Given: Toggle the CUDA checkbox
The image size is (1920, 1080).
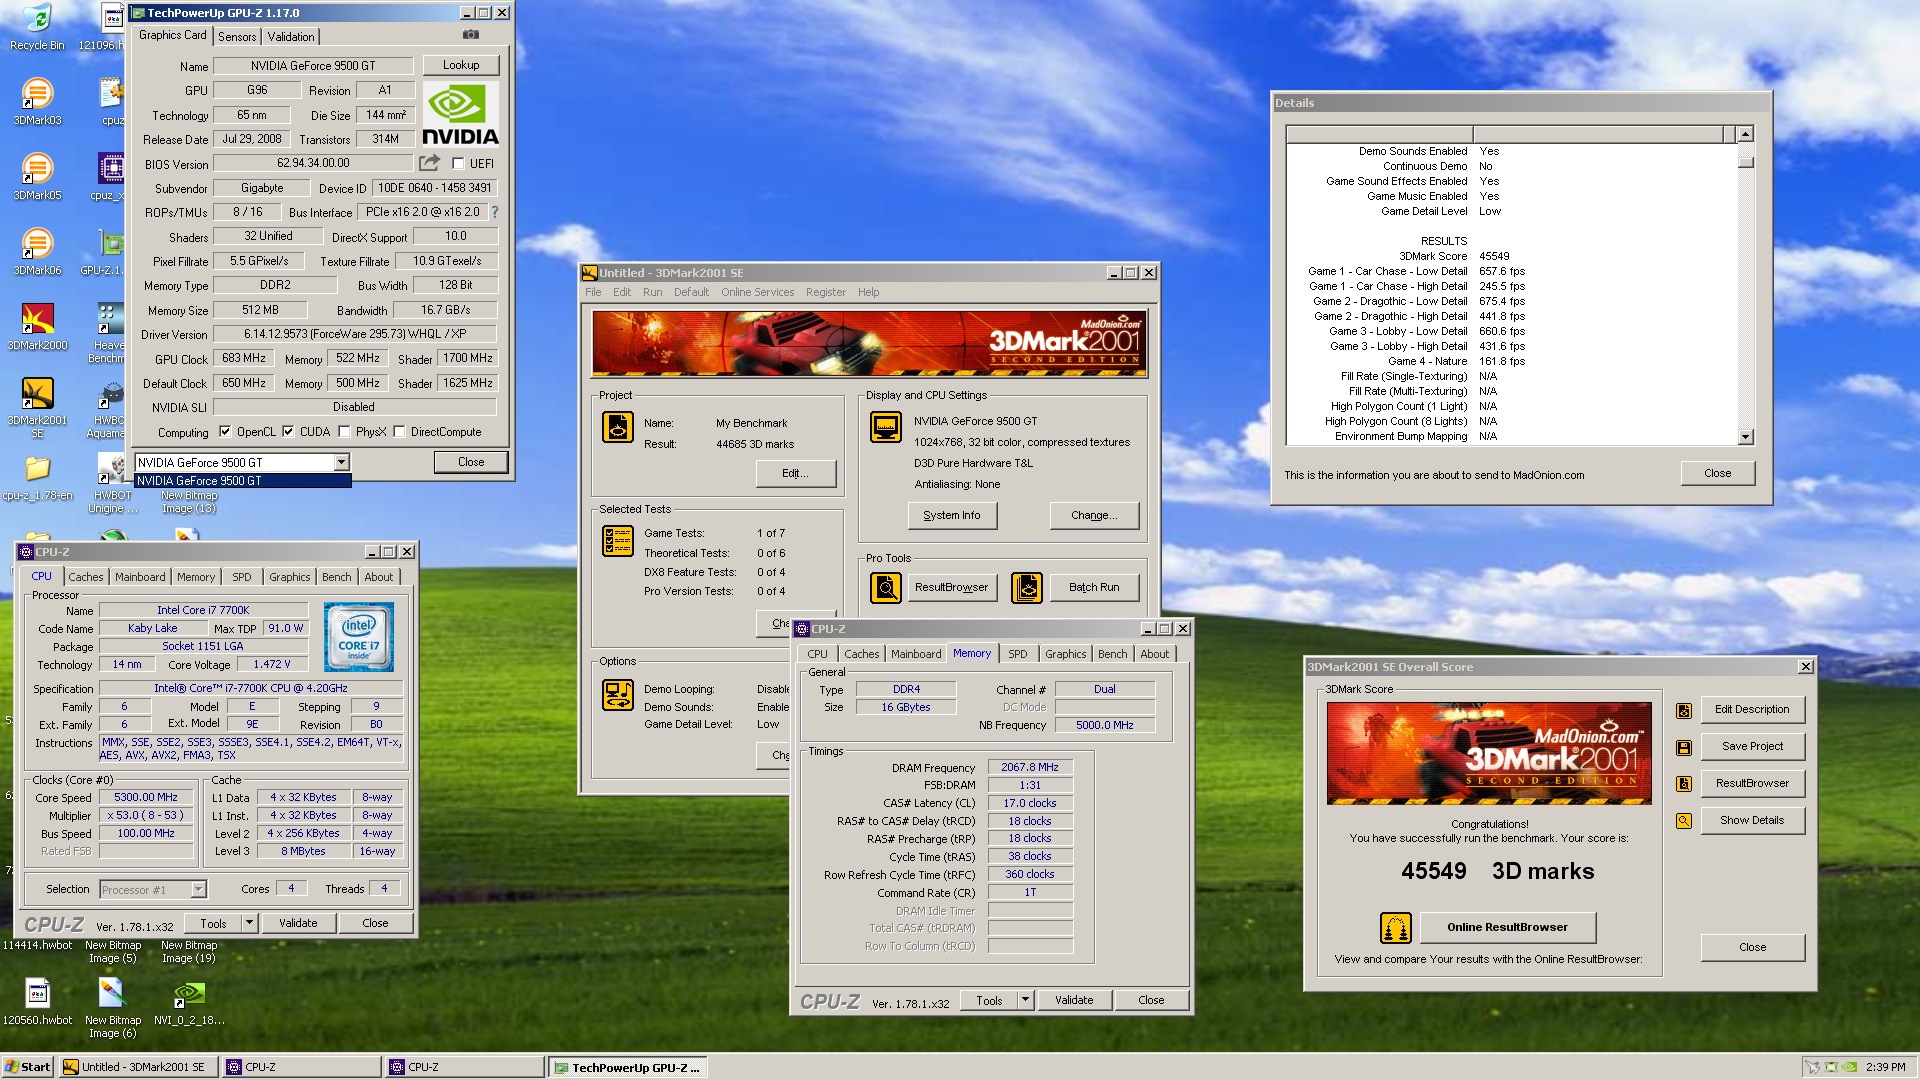Looking at the screenshot, I should pos(288,432).
